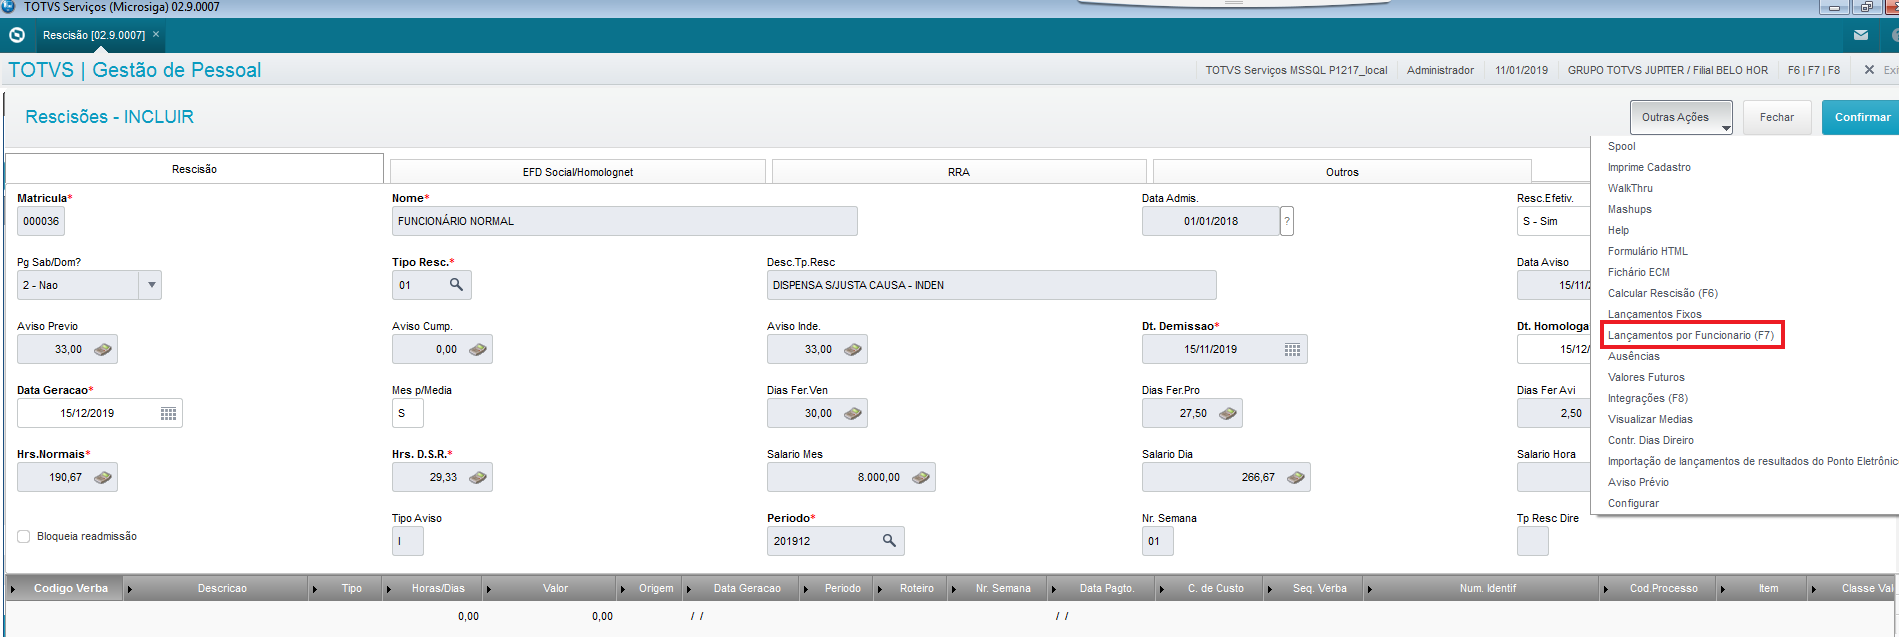This screenshot has width=1899, height=637.
Task: Click the Desc.Tp.Resc field
Action: [x=991, y=285]
